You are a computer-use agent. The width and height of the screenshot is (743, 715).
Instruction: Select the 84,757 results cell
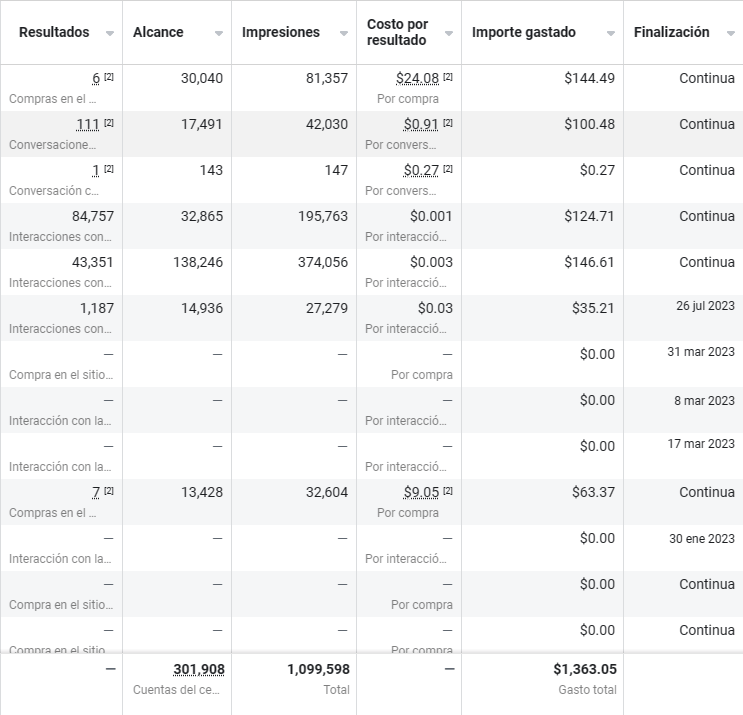[x=93, y=216]
